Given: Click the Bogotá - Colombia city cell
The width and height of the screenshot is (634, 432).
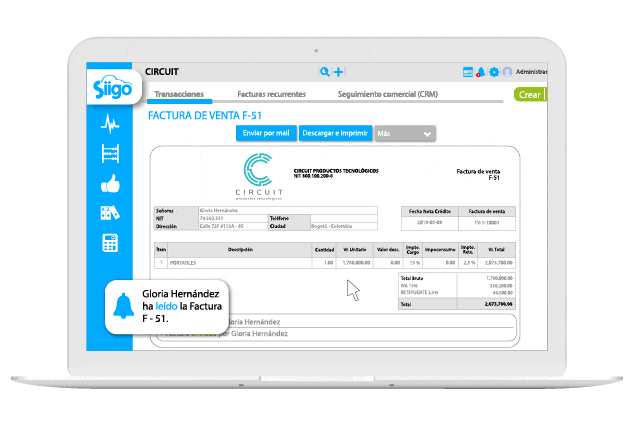Looking at the screenshot, I should pos(344,226).
